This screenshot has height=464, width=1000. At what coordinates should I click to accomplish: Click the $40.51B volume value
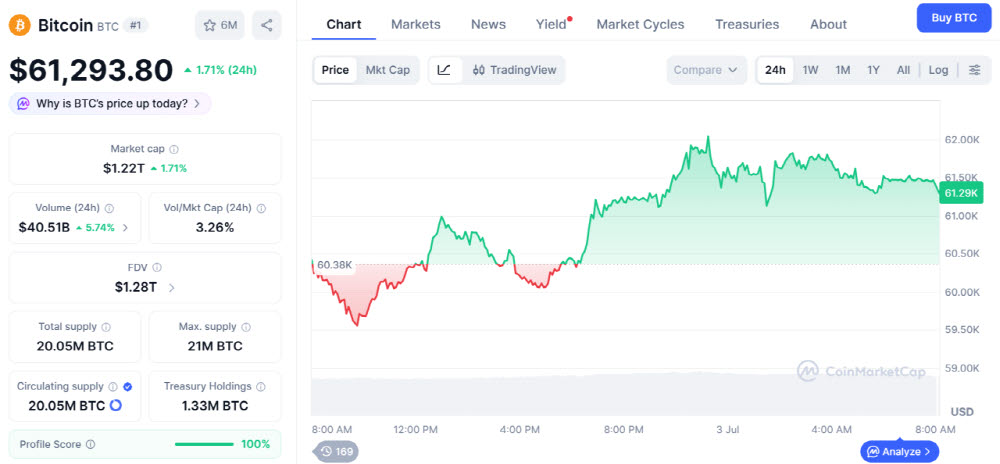click(44, 228)
